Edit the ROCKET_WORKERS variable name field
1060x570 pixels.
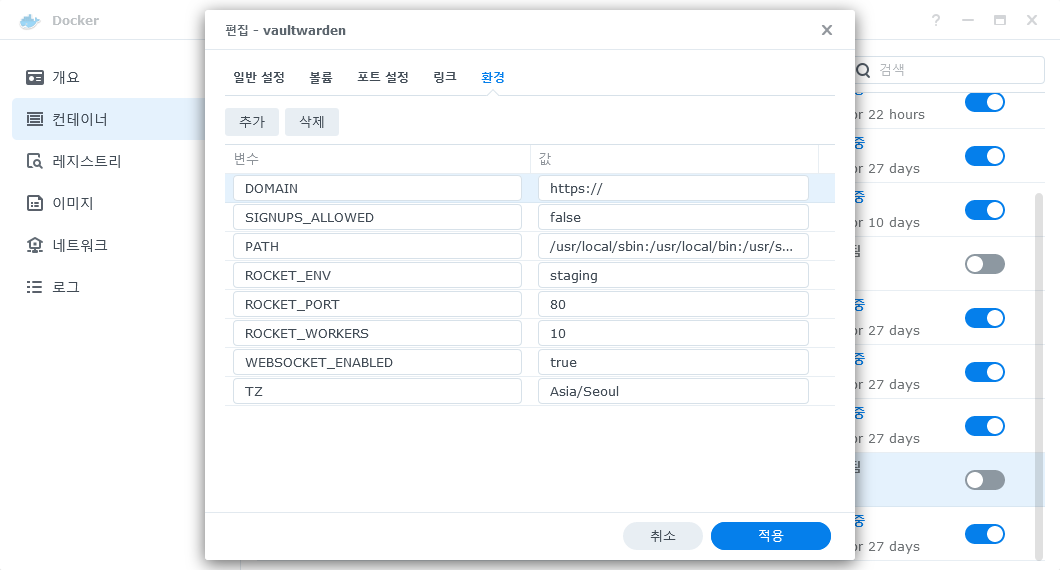pyautogui.click(x=377, y=333)
